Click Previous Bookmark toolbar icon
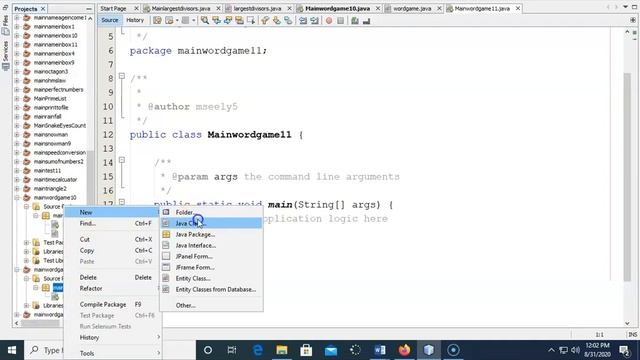The image size is (640, 360). 265,20
